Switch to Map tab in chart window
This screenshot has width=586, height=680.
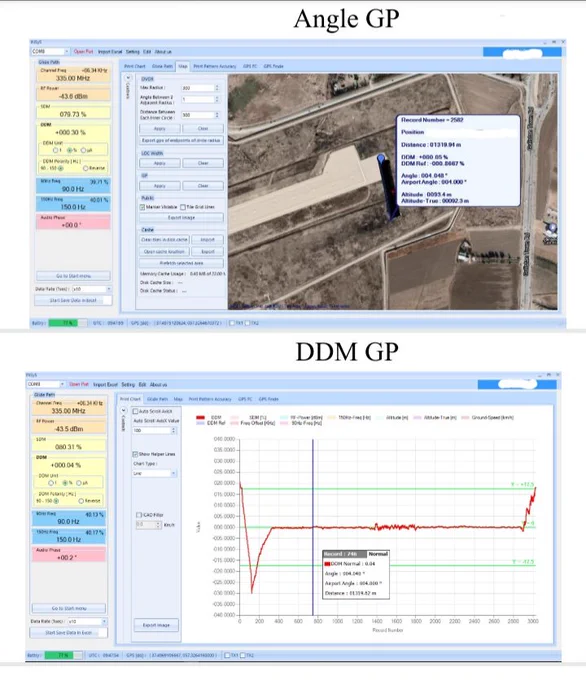(x=178, y=399)
